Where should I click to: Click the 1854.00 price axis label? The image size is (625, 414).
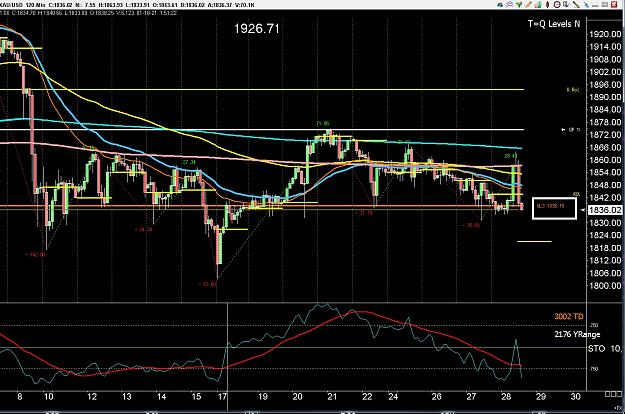click(605, 173)
